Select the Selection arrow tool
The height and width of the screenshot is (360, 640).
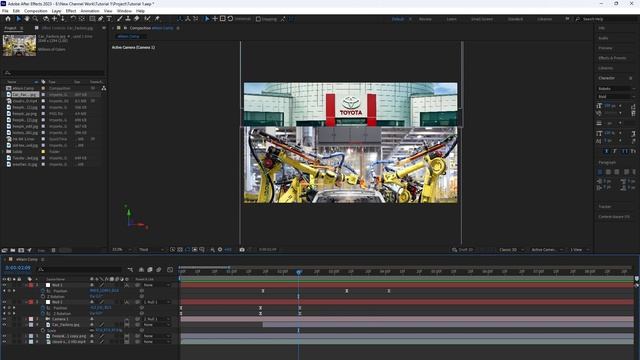[18, 19]
